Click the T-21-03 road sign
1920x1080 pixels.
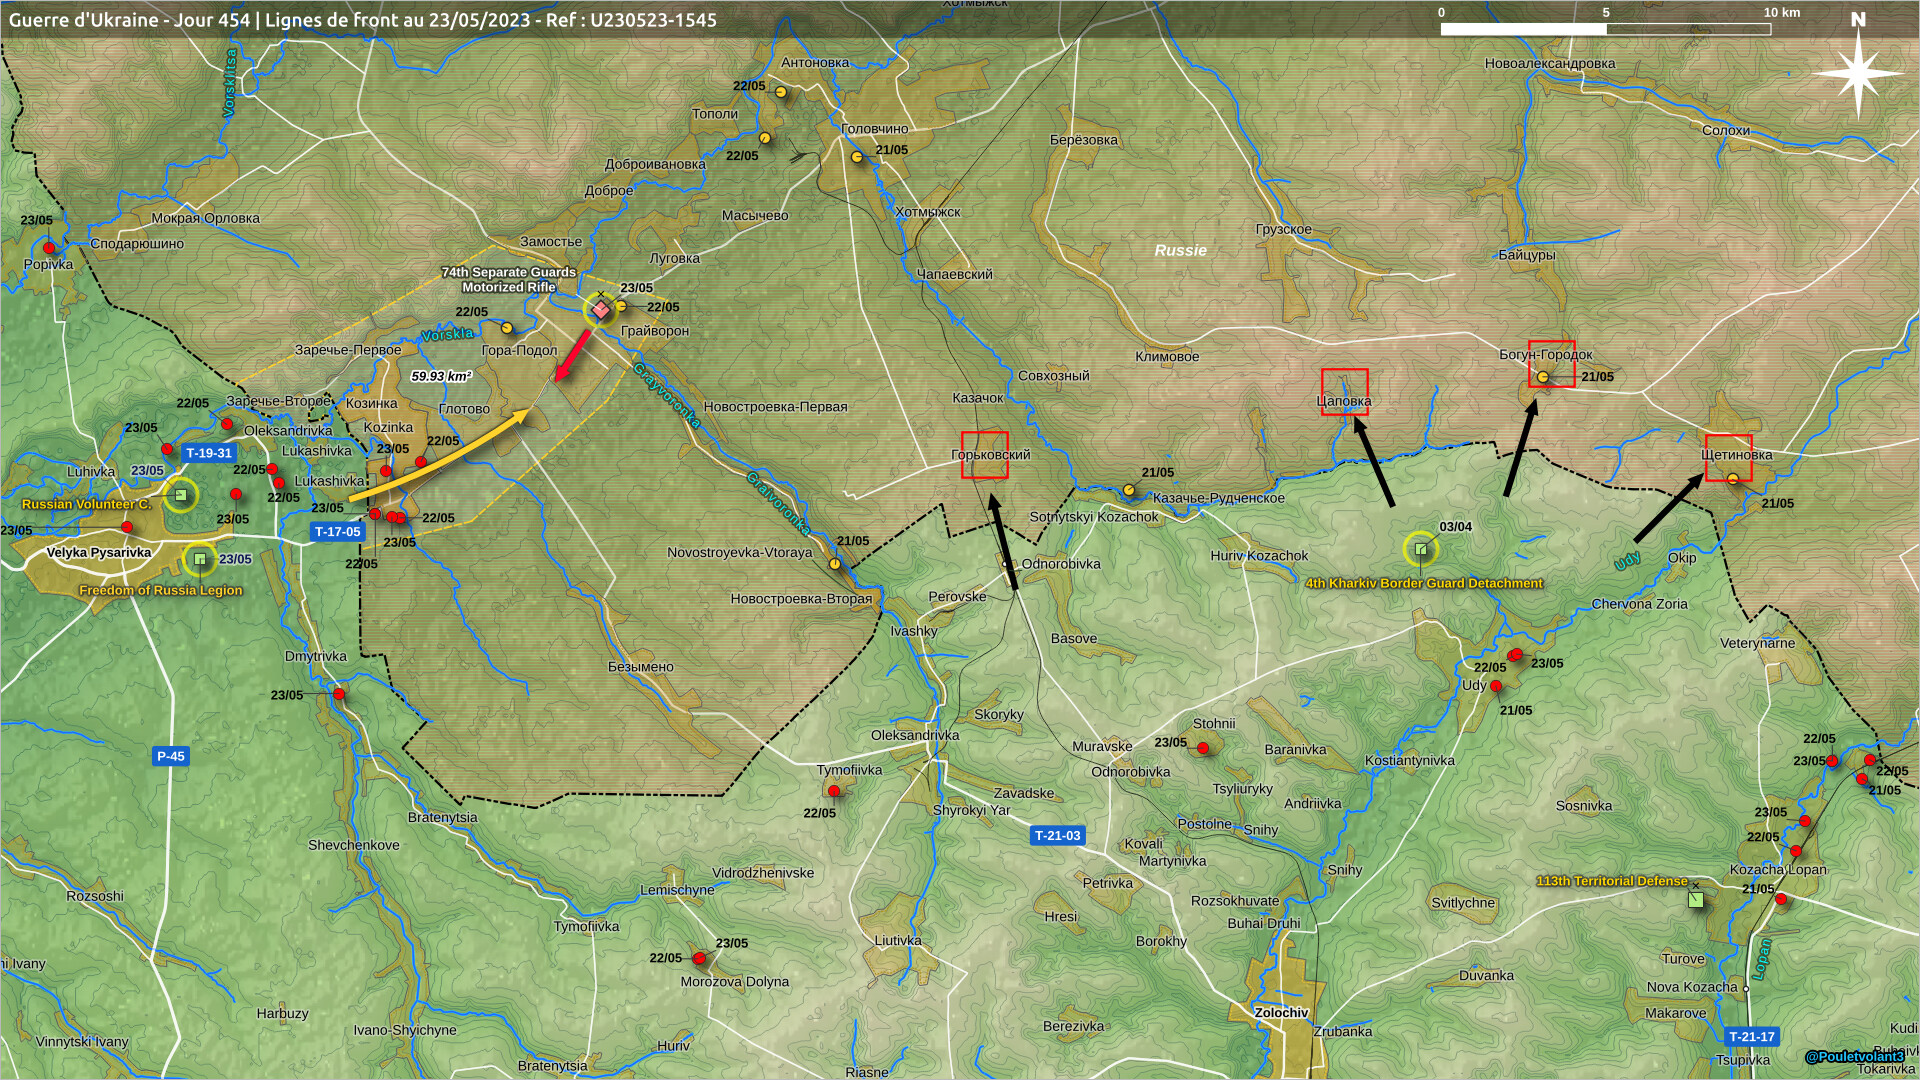(1057, 836)
